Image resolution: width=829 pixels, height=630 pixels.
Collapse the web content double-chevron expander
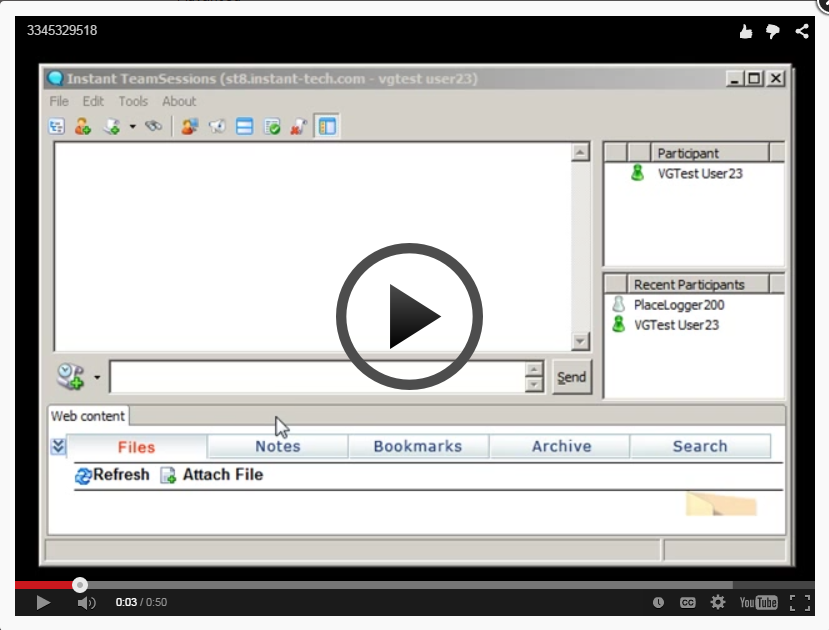(58, 447)
